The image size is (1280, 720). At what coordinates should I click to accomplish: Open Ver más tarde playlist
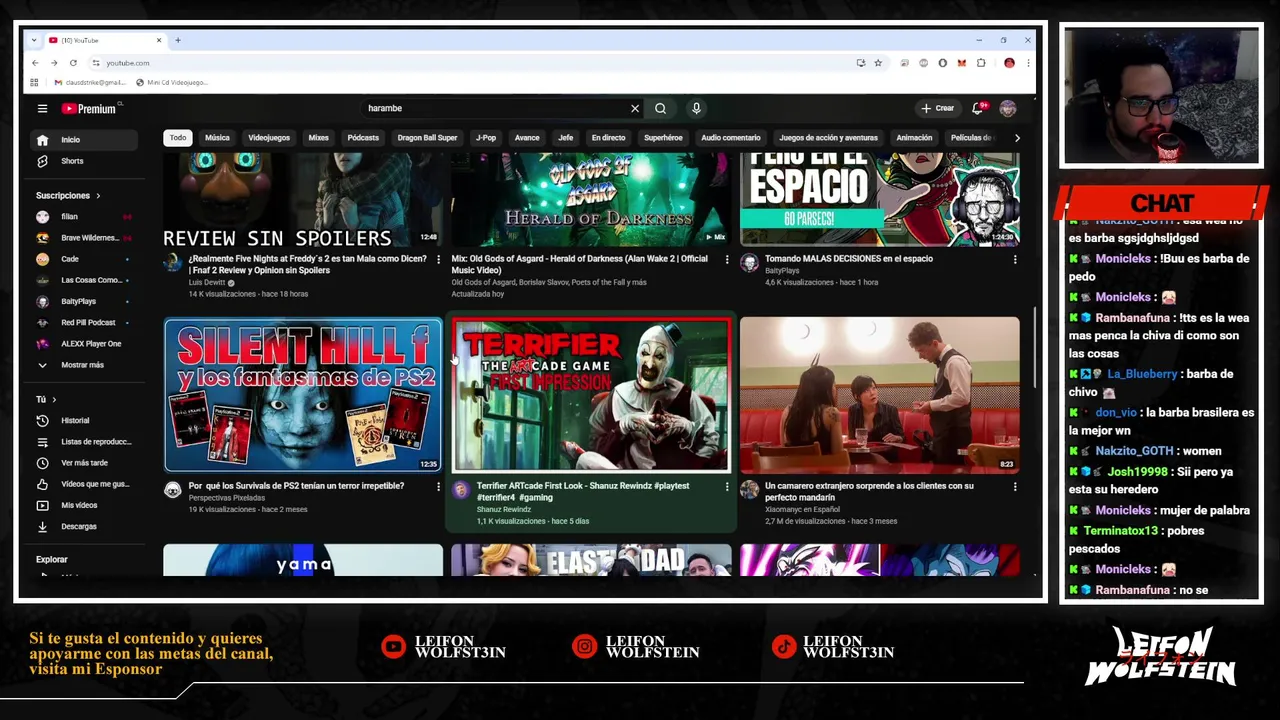coord(84,463)
